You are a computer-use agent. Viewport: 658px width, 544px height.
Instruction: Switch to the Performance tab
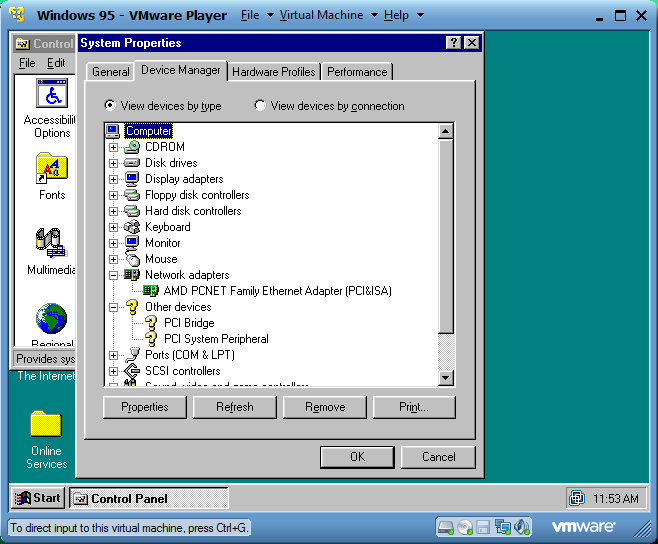(357, 72)
